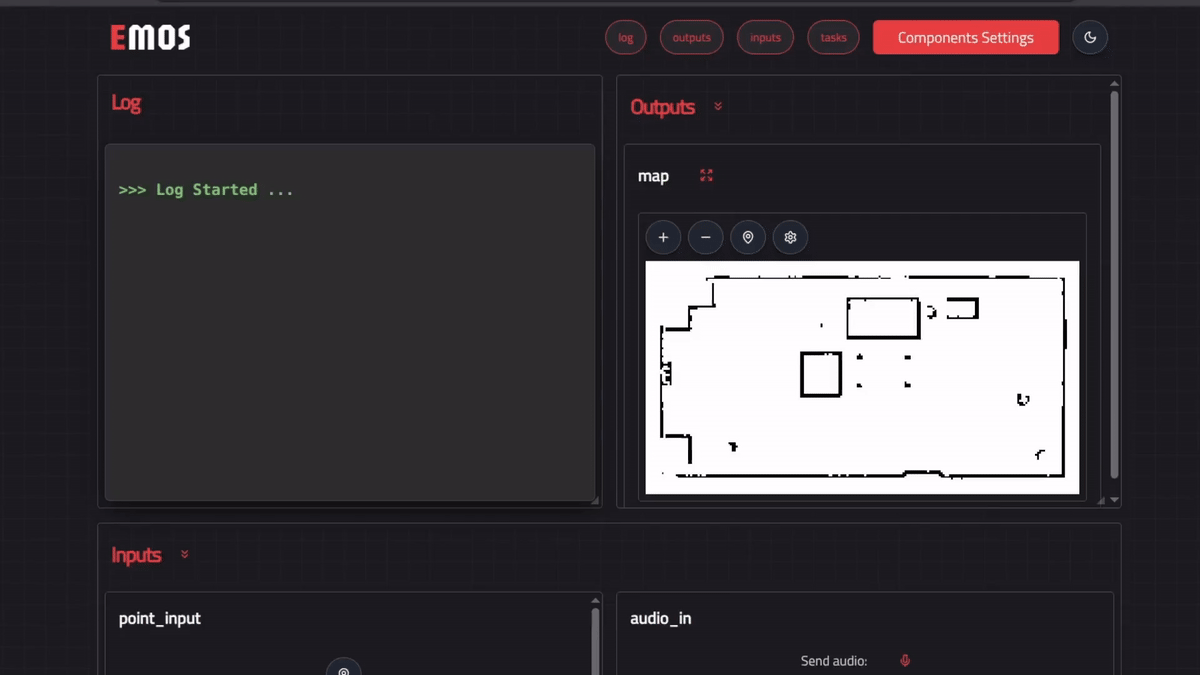Open the map settings gear
The width and height of the screenshot is (1200, 675).
click(790, 237)
